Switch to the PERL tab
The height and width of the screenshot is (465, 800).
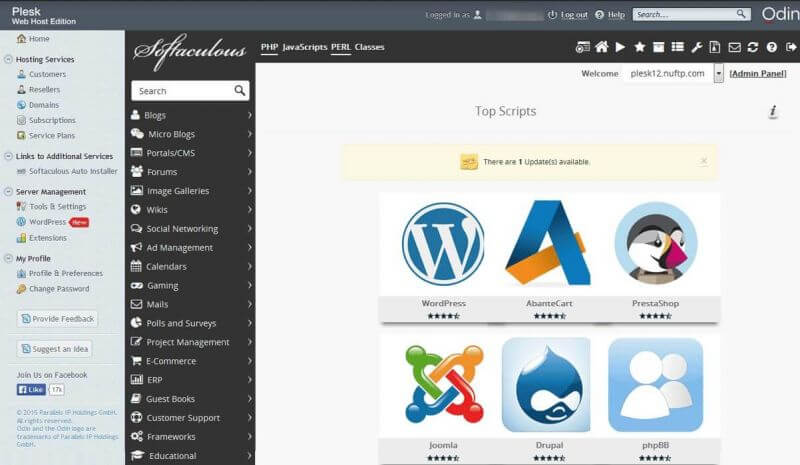(340, 47)
